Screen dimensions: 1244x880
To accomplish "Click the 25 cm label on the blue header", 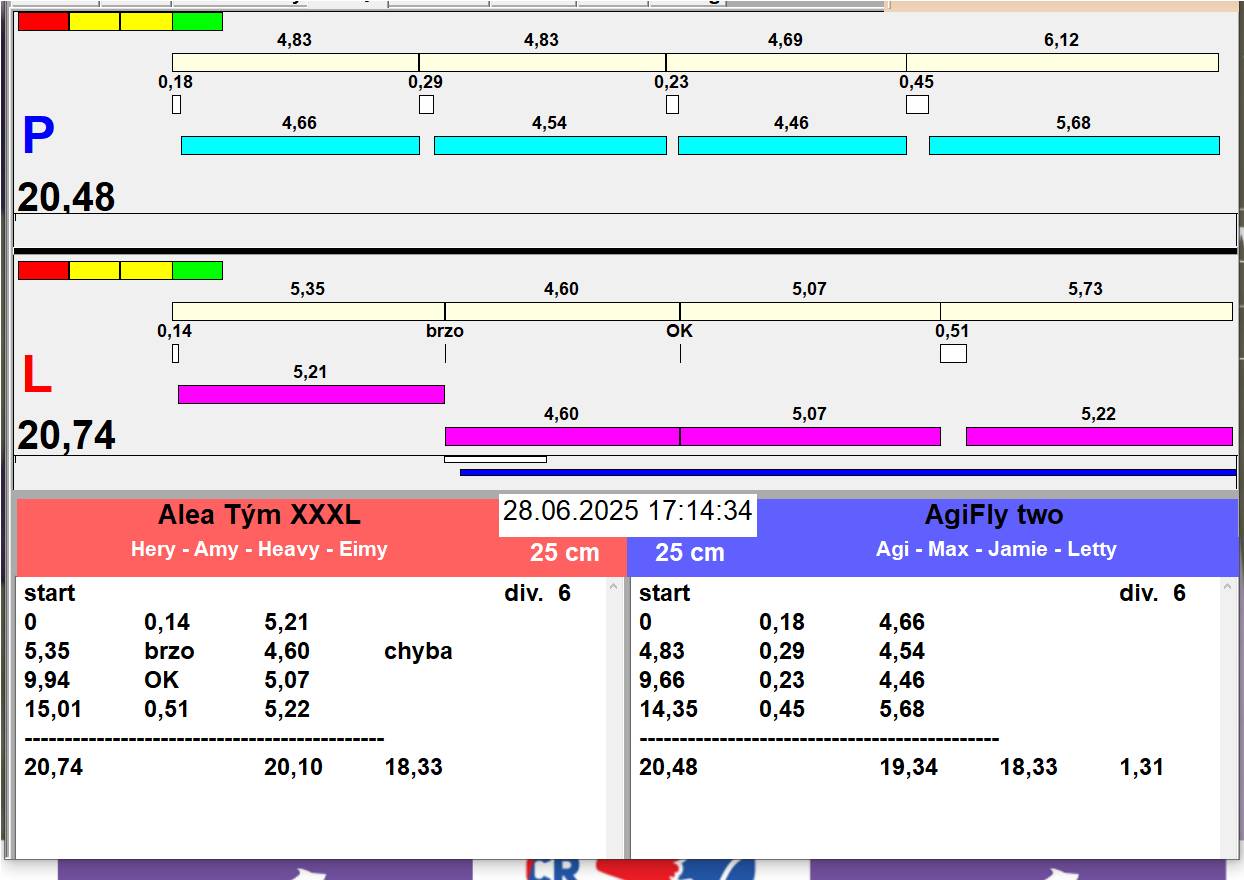I will click(690, 553).
